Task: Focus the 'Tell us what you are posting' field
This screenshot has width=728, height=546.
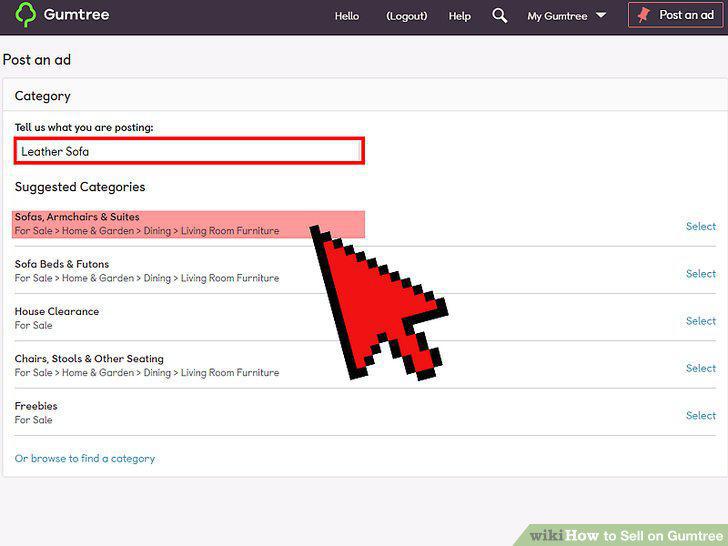Action: (x=189, y=151)
